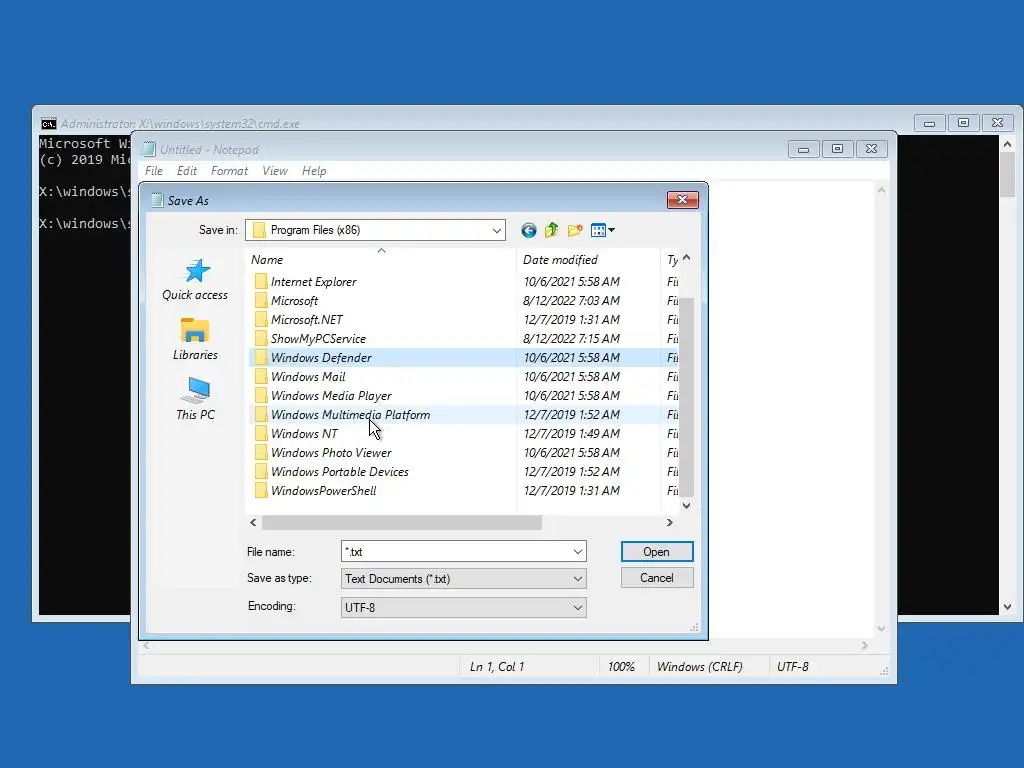Select the Windows Mail folder icon
1024x768 pixels.
click(x=261, y=376)
